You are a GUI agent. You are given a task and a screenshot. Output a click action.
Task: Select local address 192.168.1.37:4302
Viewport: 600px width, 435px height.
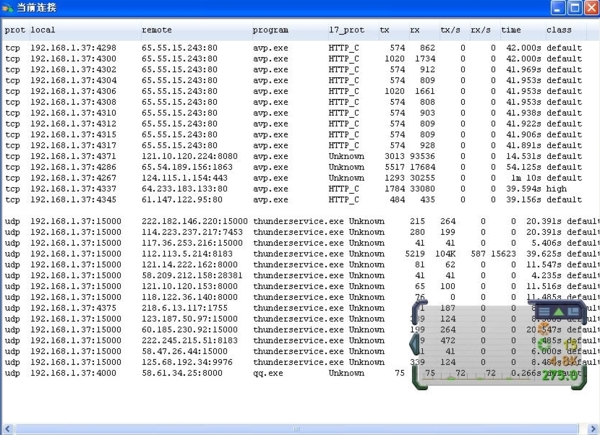73,70
